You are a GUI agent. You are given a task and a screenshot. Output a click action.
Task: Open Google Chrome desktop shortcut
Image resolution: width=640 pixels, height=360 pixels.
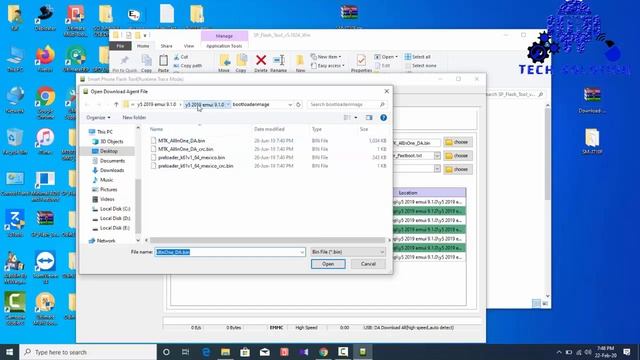45,103
